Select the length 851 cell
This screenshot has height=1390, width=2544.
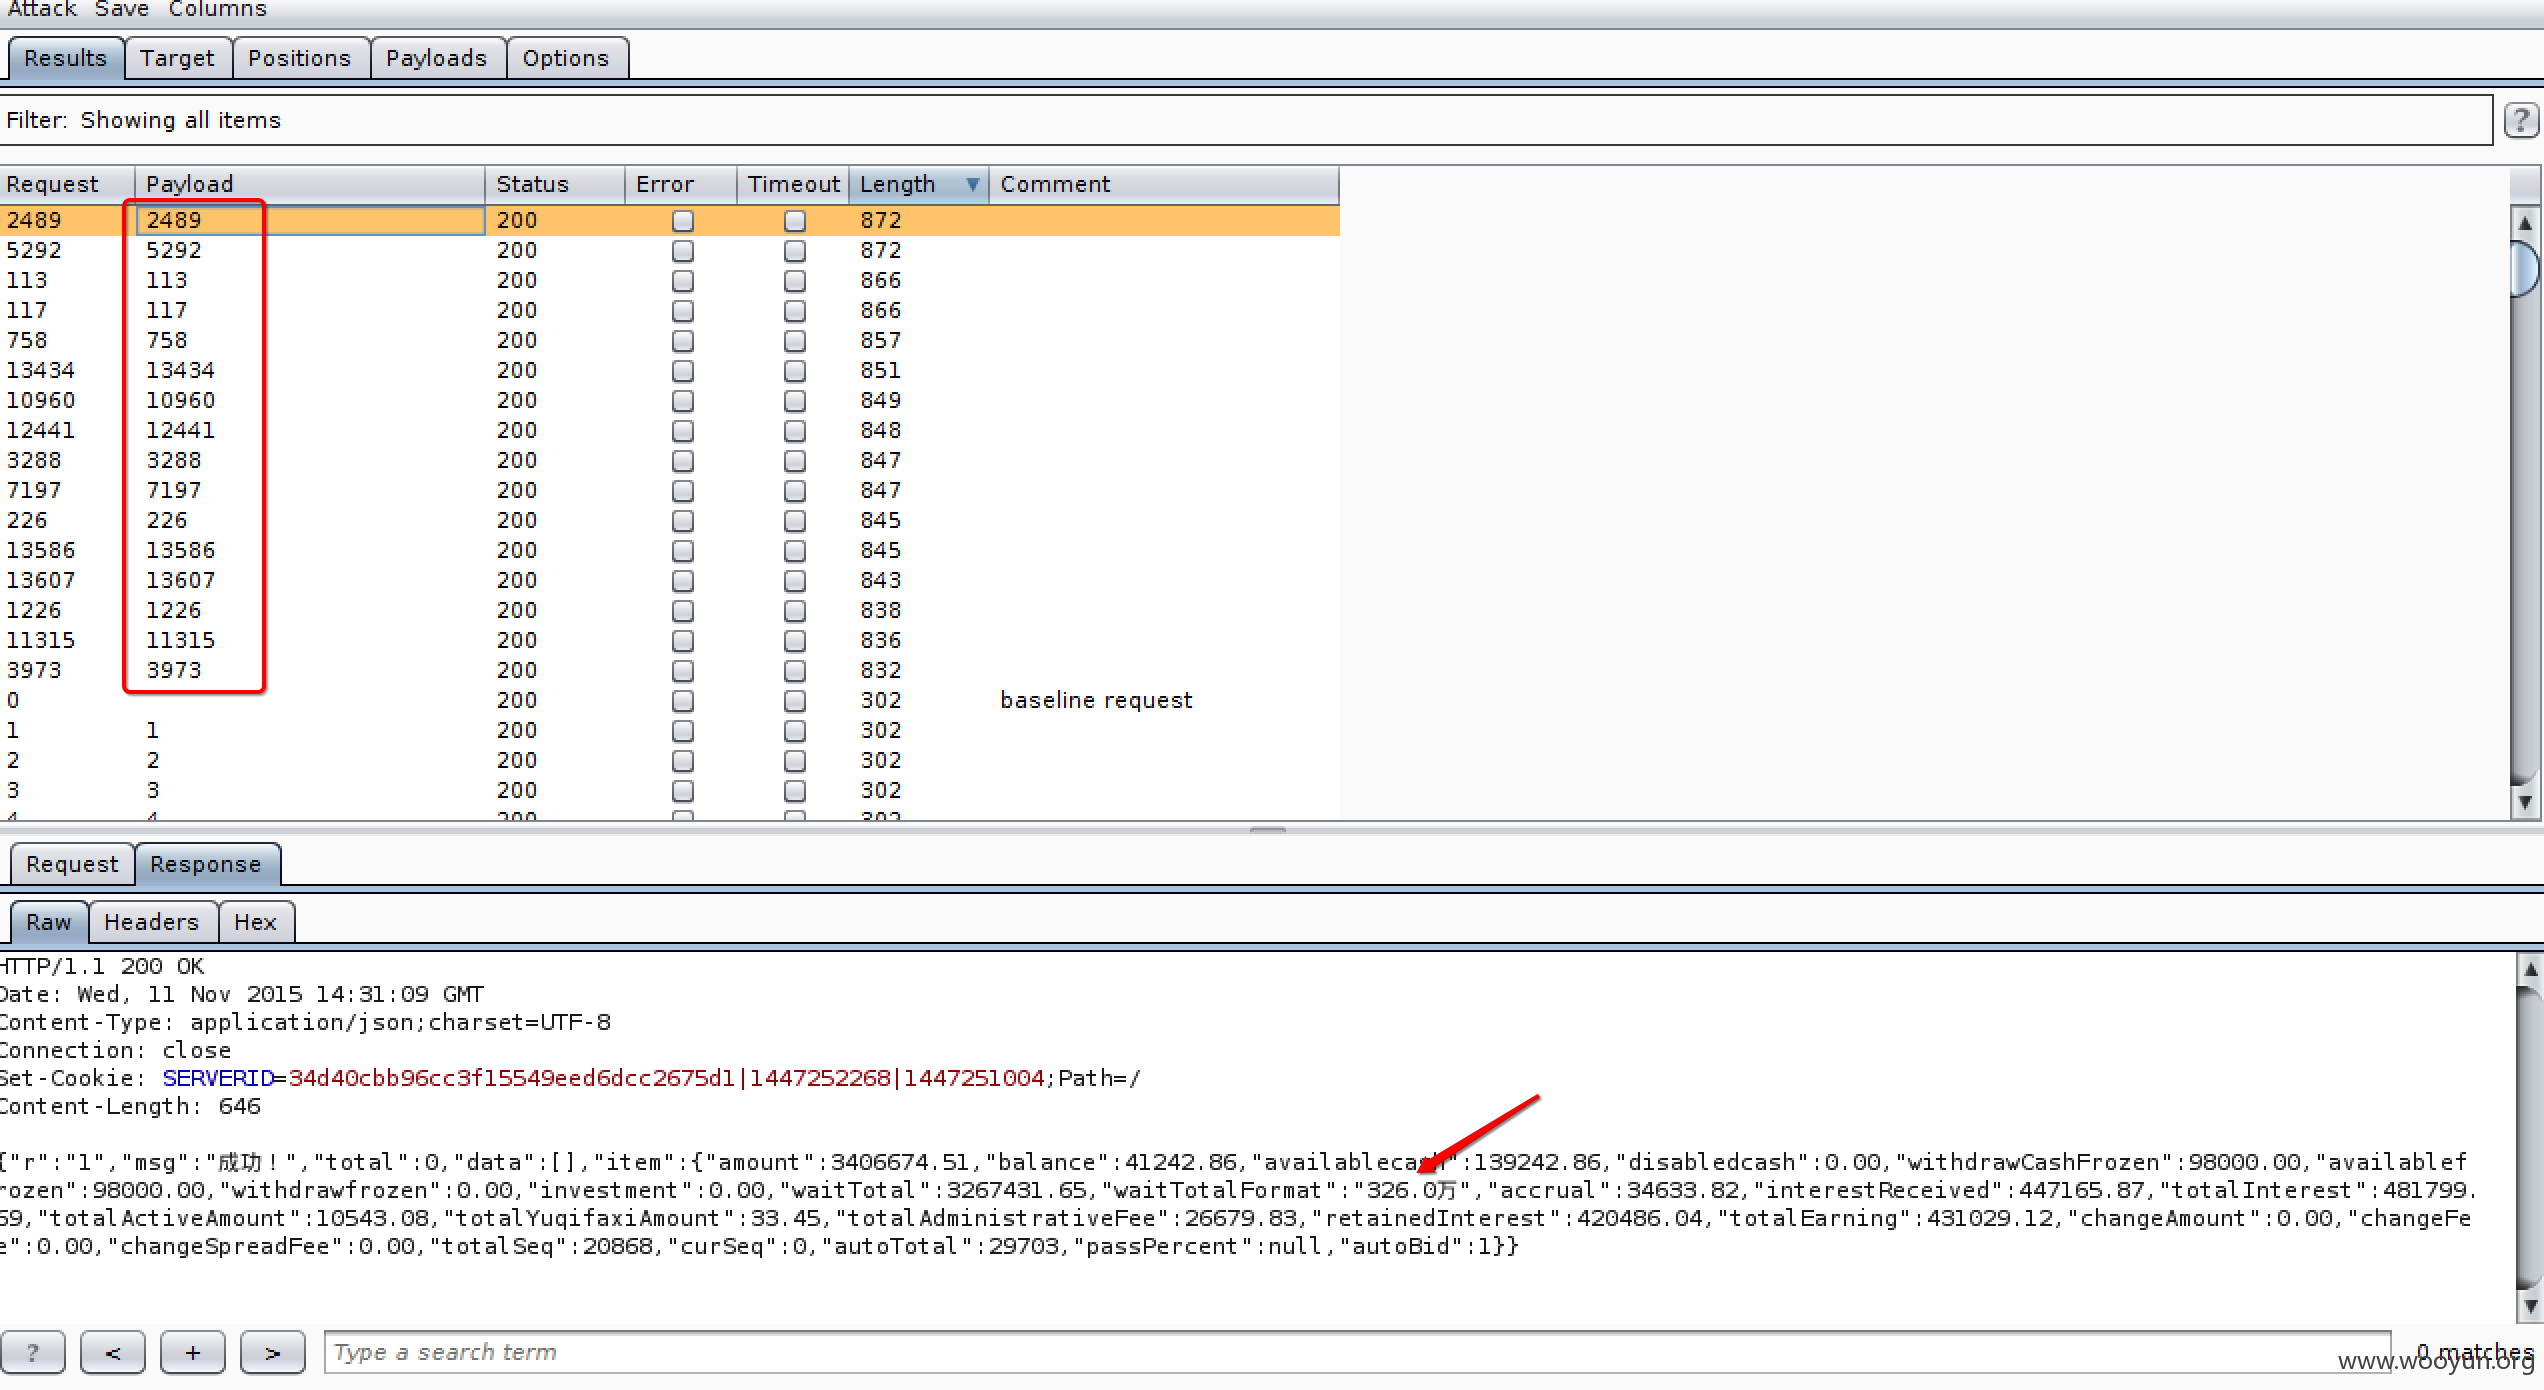click(919, 371)
